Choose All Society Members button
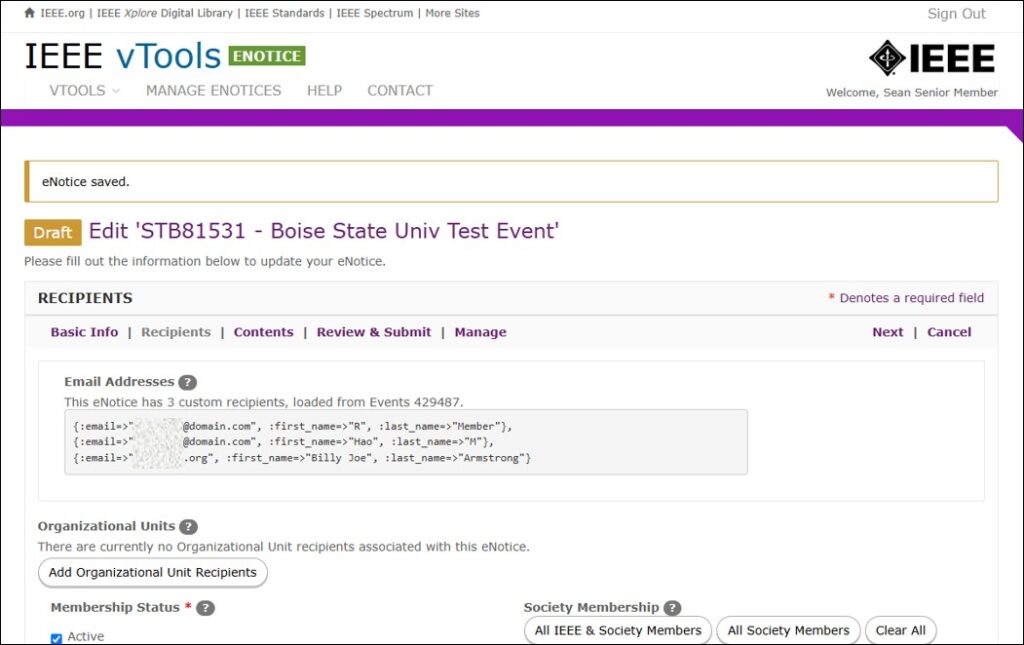Viewport: 1024px width, 645px height. 788,631
